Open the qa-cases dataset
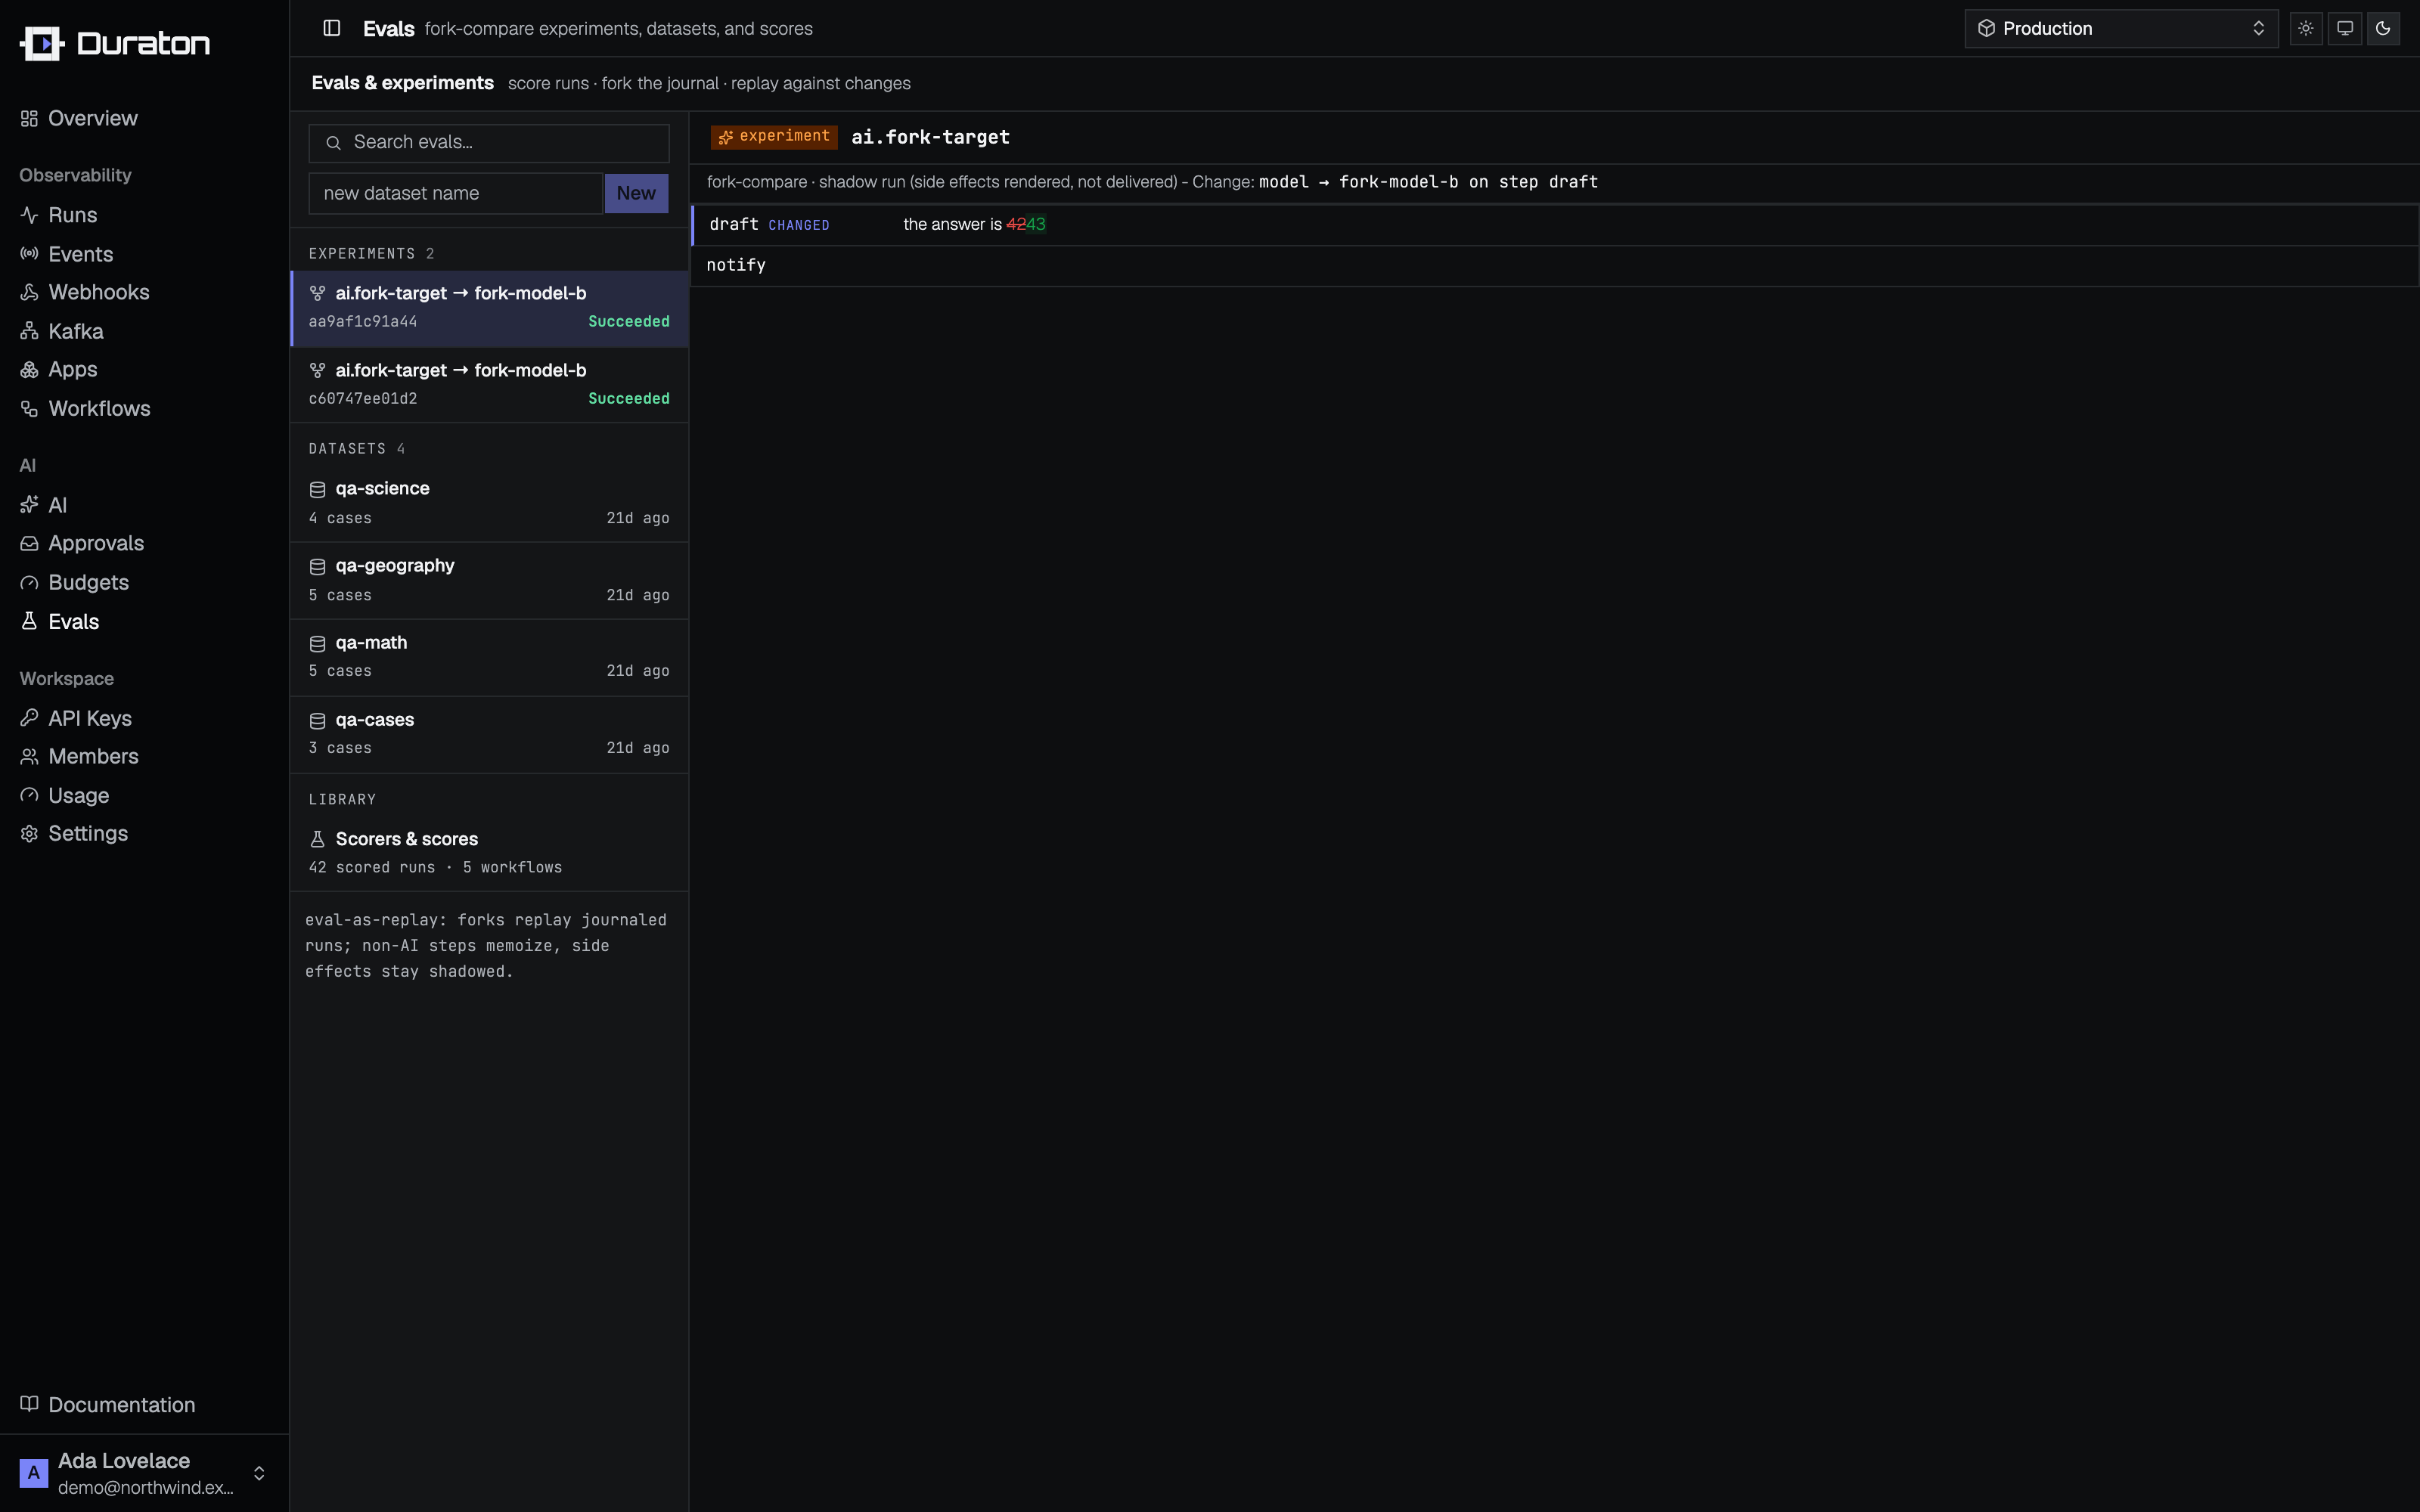2420x1512 pixels. coord(489,734)
